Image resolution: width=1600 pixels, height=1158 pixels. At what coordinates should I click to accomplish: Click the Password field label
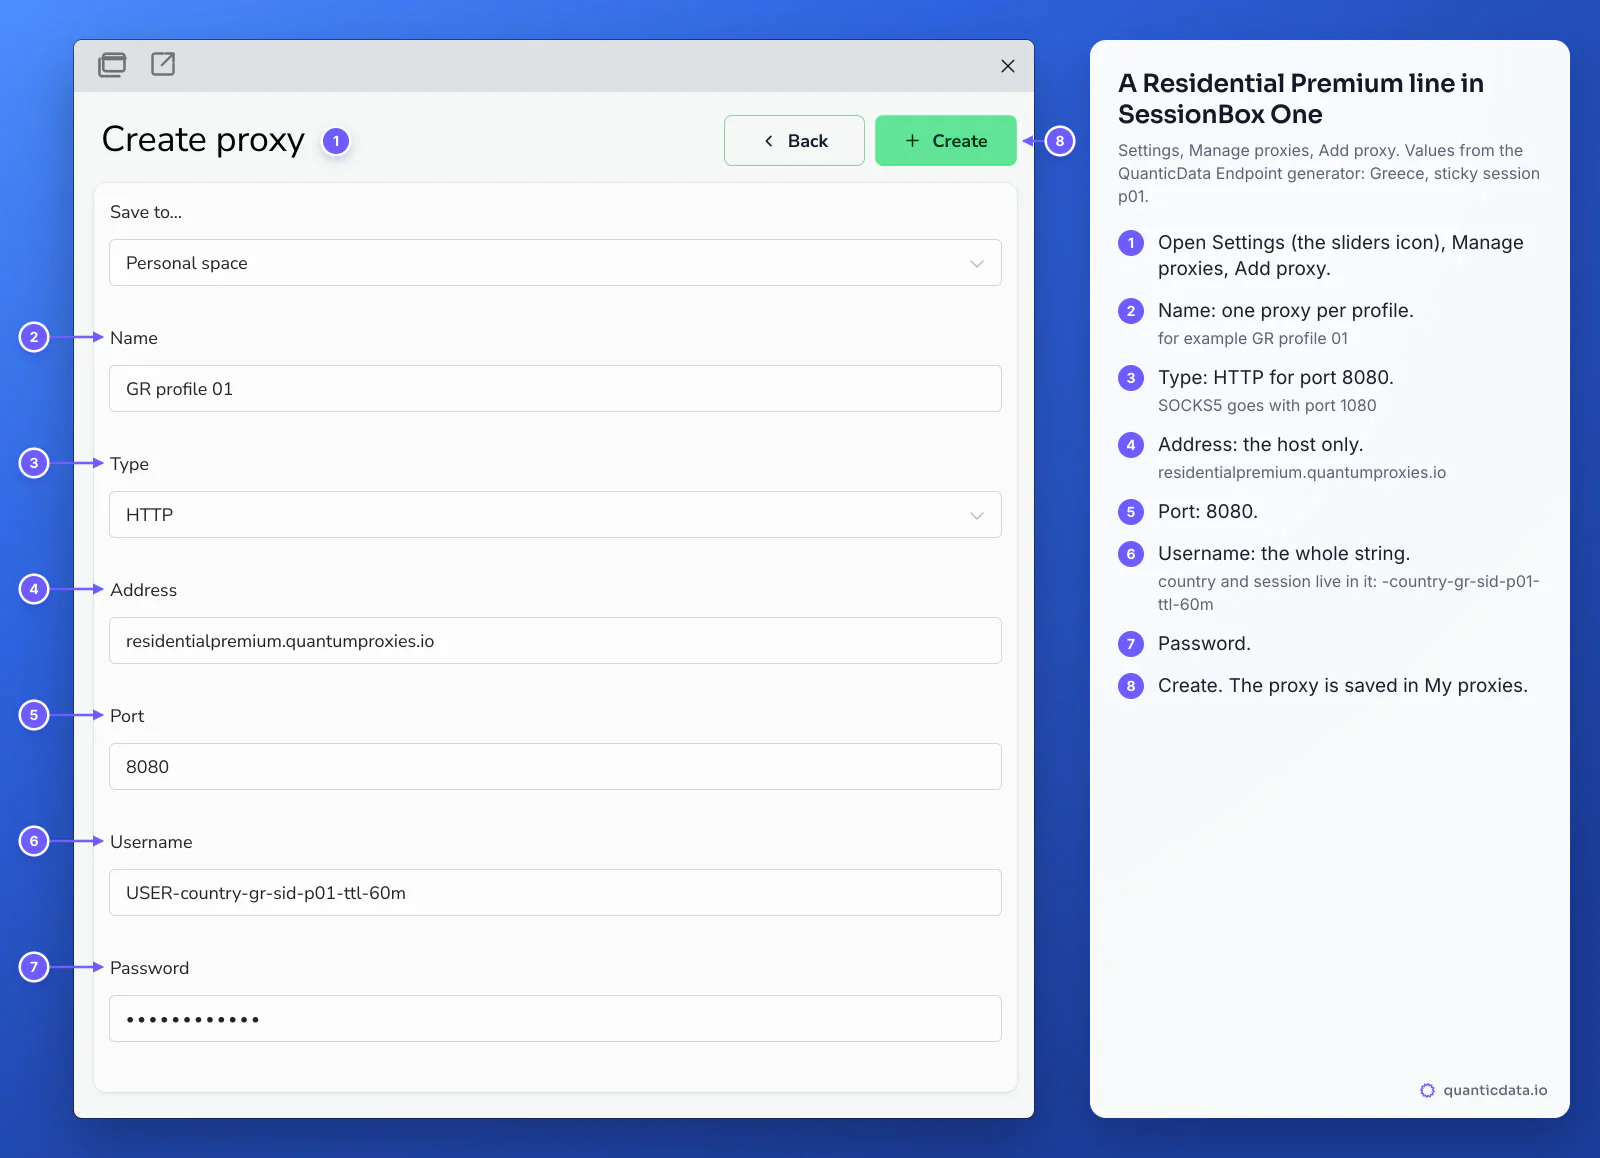click(149, 968)
